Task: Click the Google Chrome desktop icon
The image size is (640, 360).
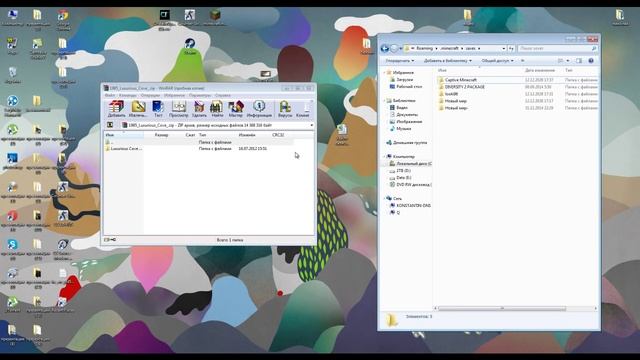Action: click(x=62, y=19)
